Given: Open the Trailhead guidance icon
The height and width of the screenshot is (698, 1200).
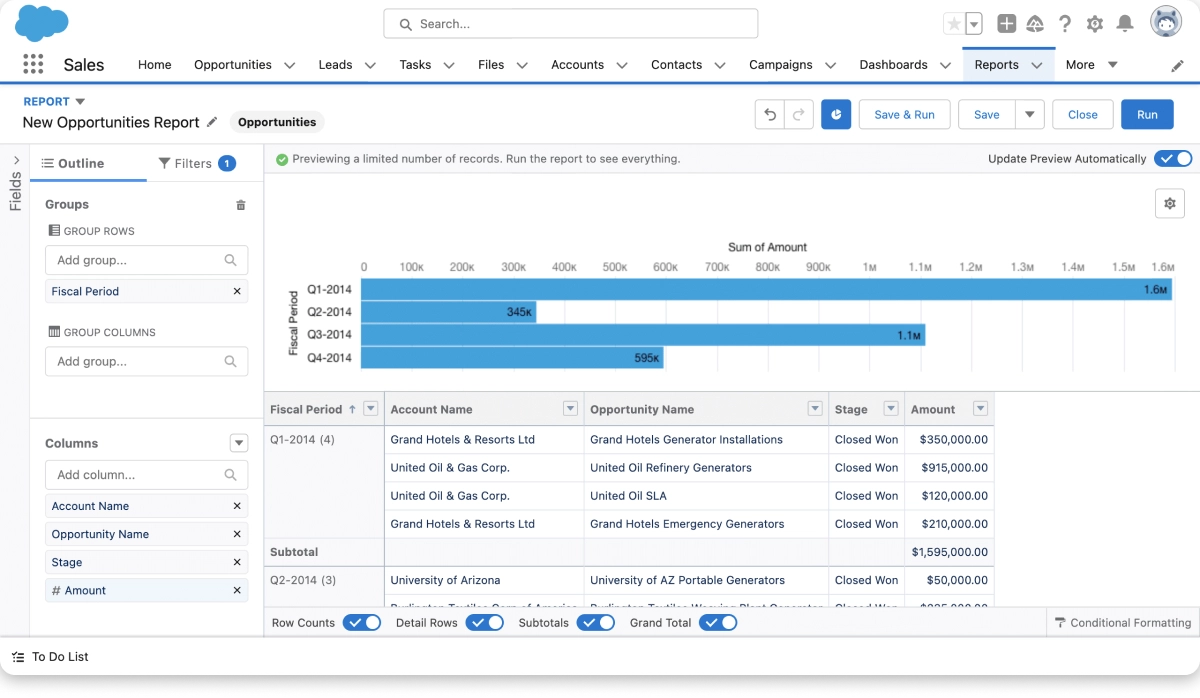Looking at the screenshot, I should coord(1036,23).
